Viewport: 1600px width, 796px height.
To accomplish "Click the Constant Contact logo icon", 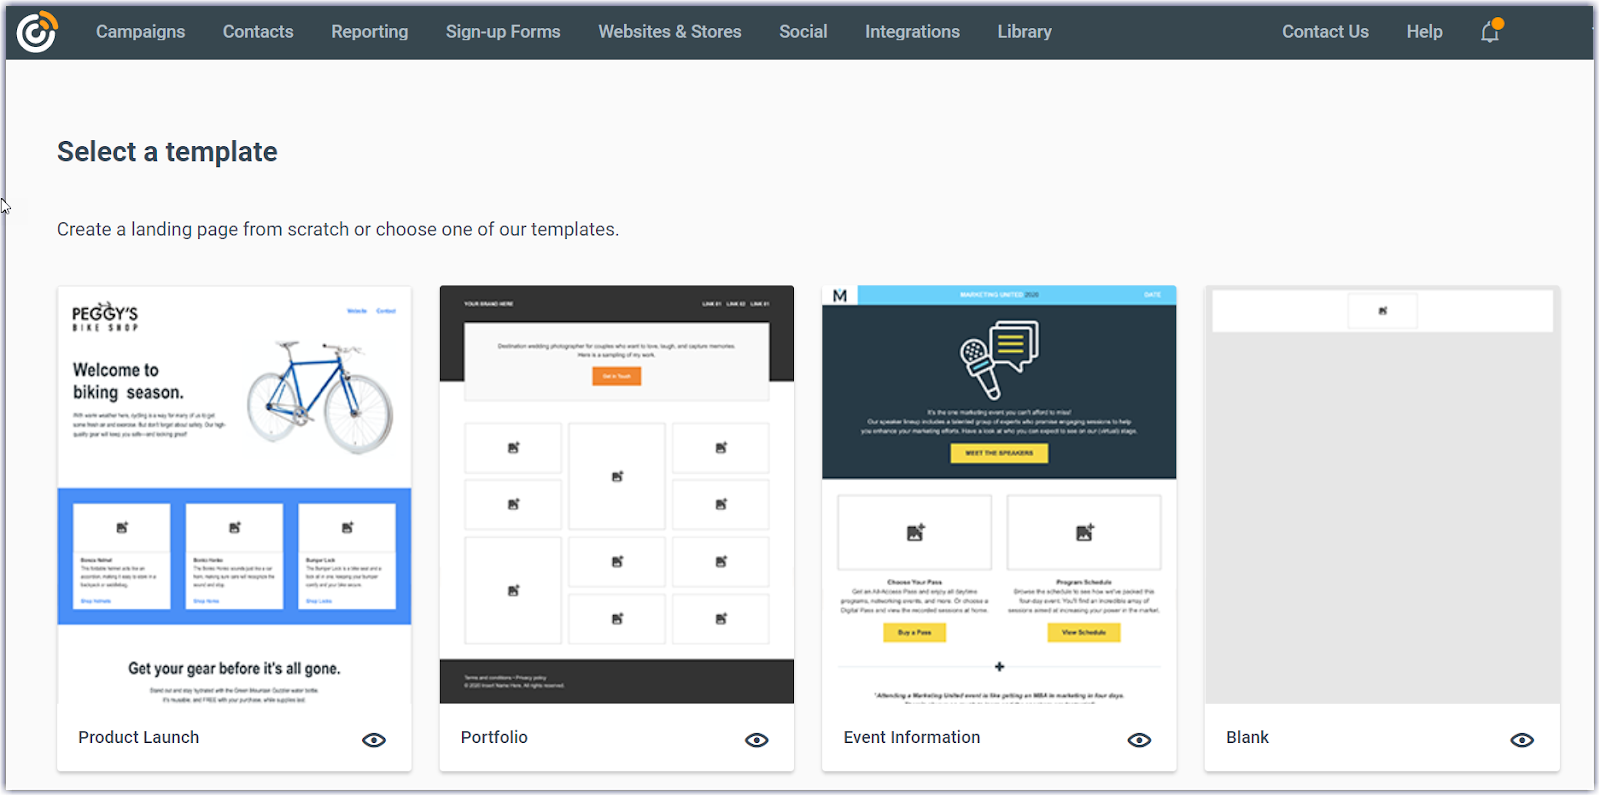I will pos(37,32).
